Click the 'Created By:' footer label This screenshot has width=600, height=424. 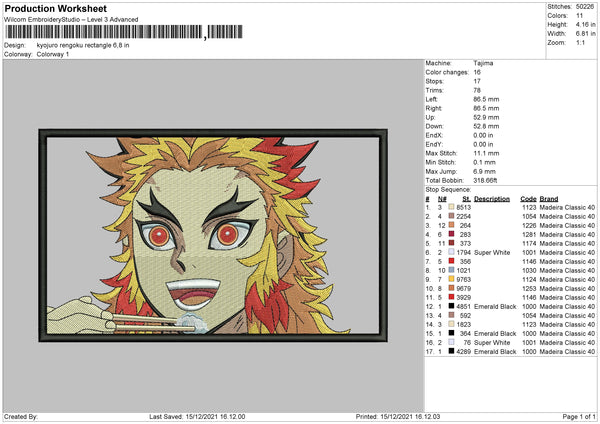pyautogui.click(x=21, y=417)
